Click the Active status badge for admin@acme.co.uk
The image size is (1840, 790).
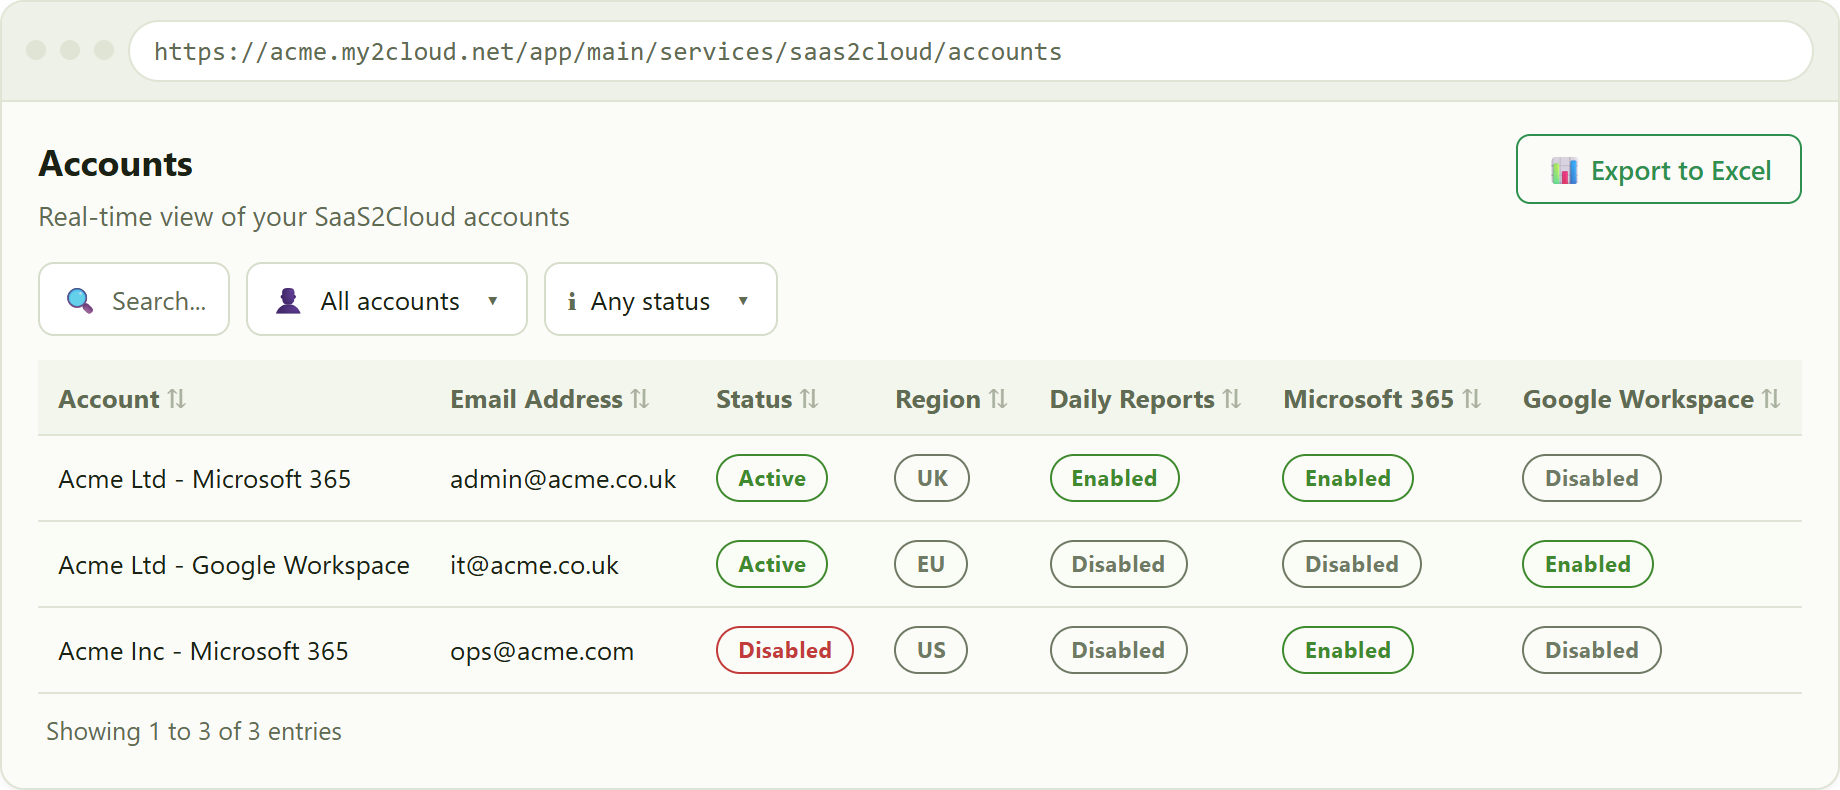pos(772,478)
